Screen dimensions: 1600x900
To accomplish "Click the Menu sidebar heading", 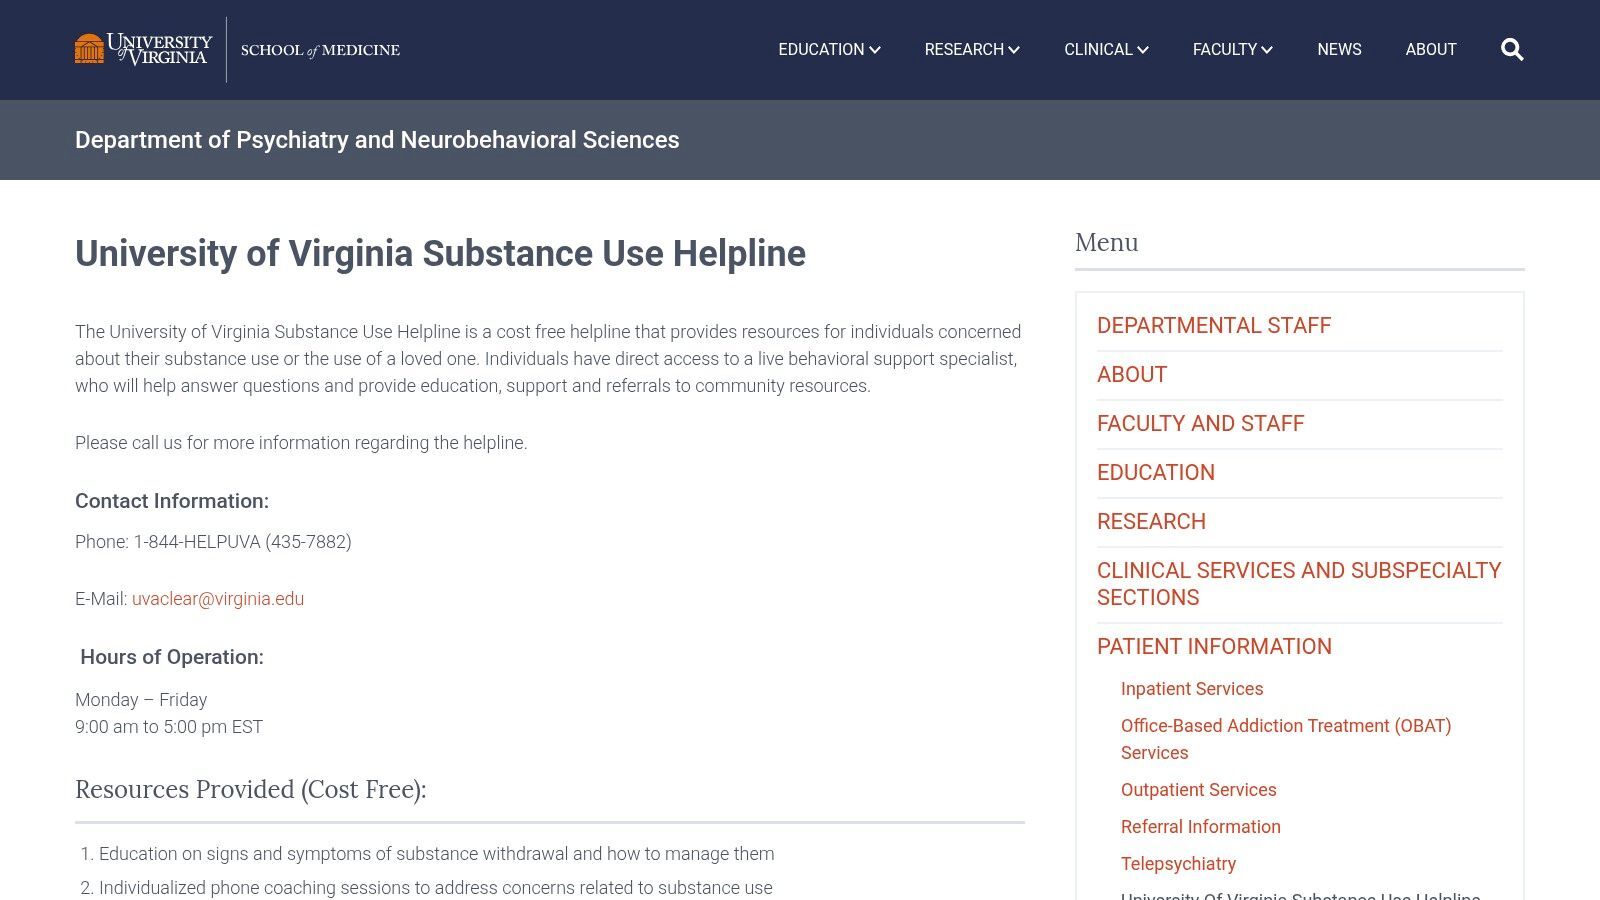I will (x=1107, y=243).
